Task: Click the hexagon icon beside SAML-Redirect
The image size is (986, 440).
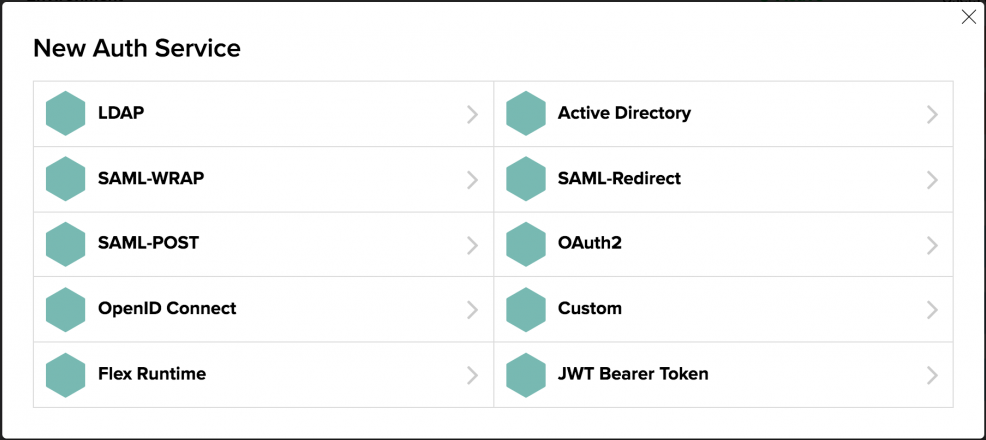Action: click(x=526, y=179)
